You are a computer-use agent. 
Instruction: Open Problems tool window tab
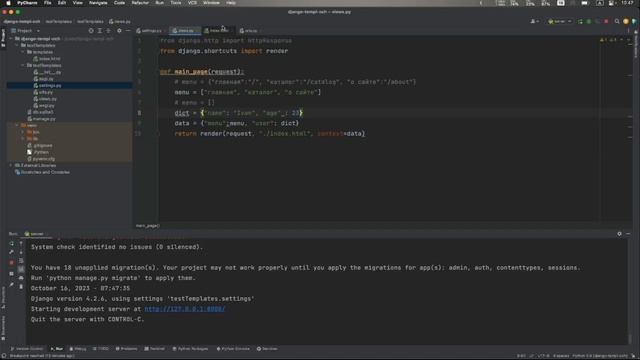click(x=127, y=349)
